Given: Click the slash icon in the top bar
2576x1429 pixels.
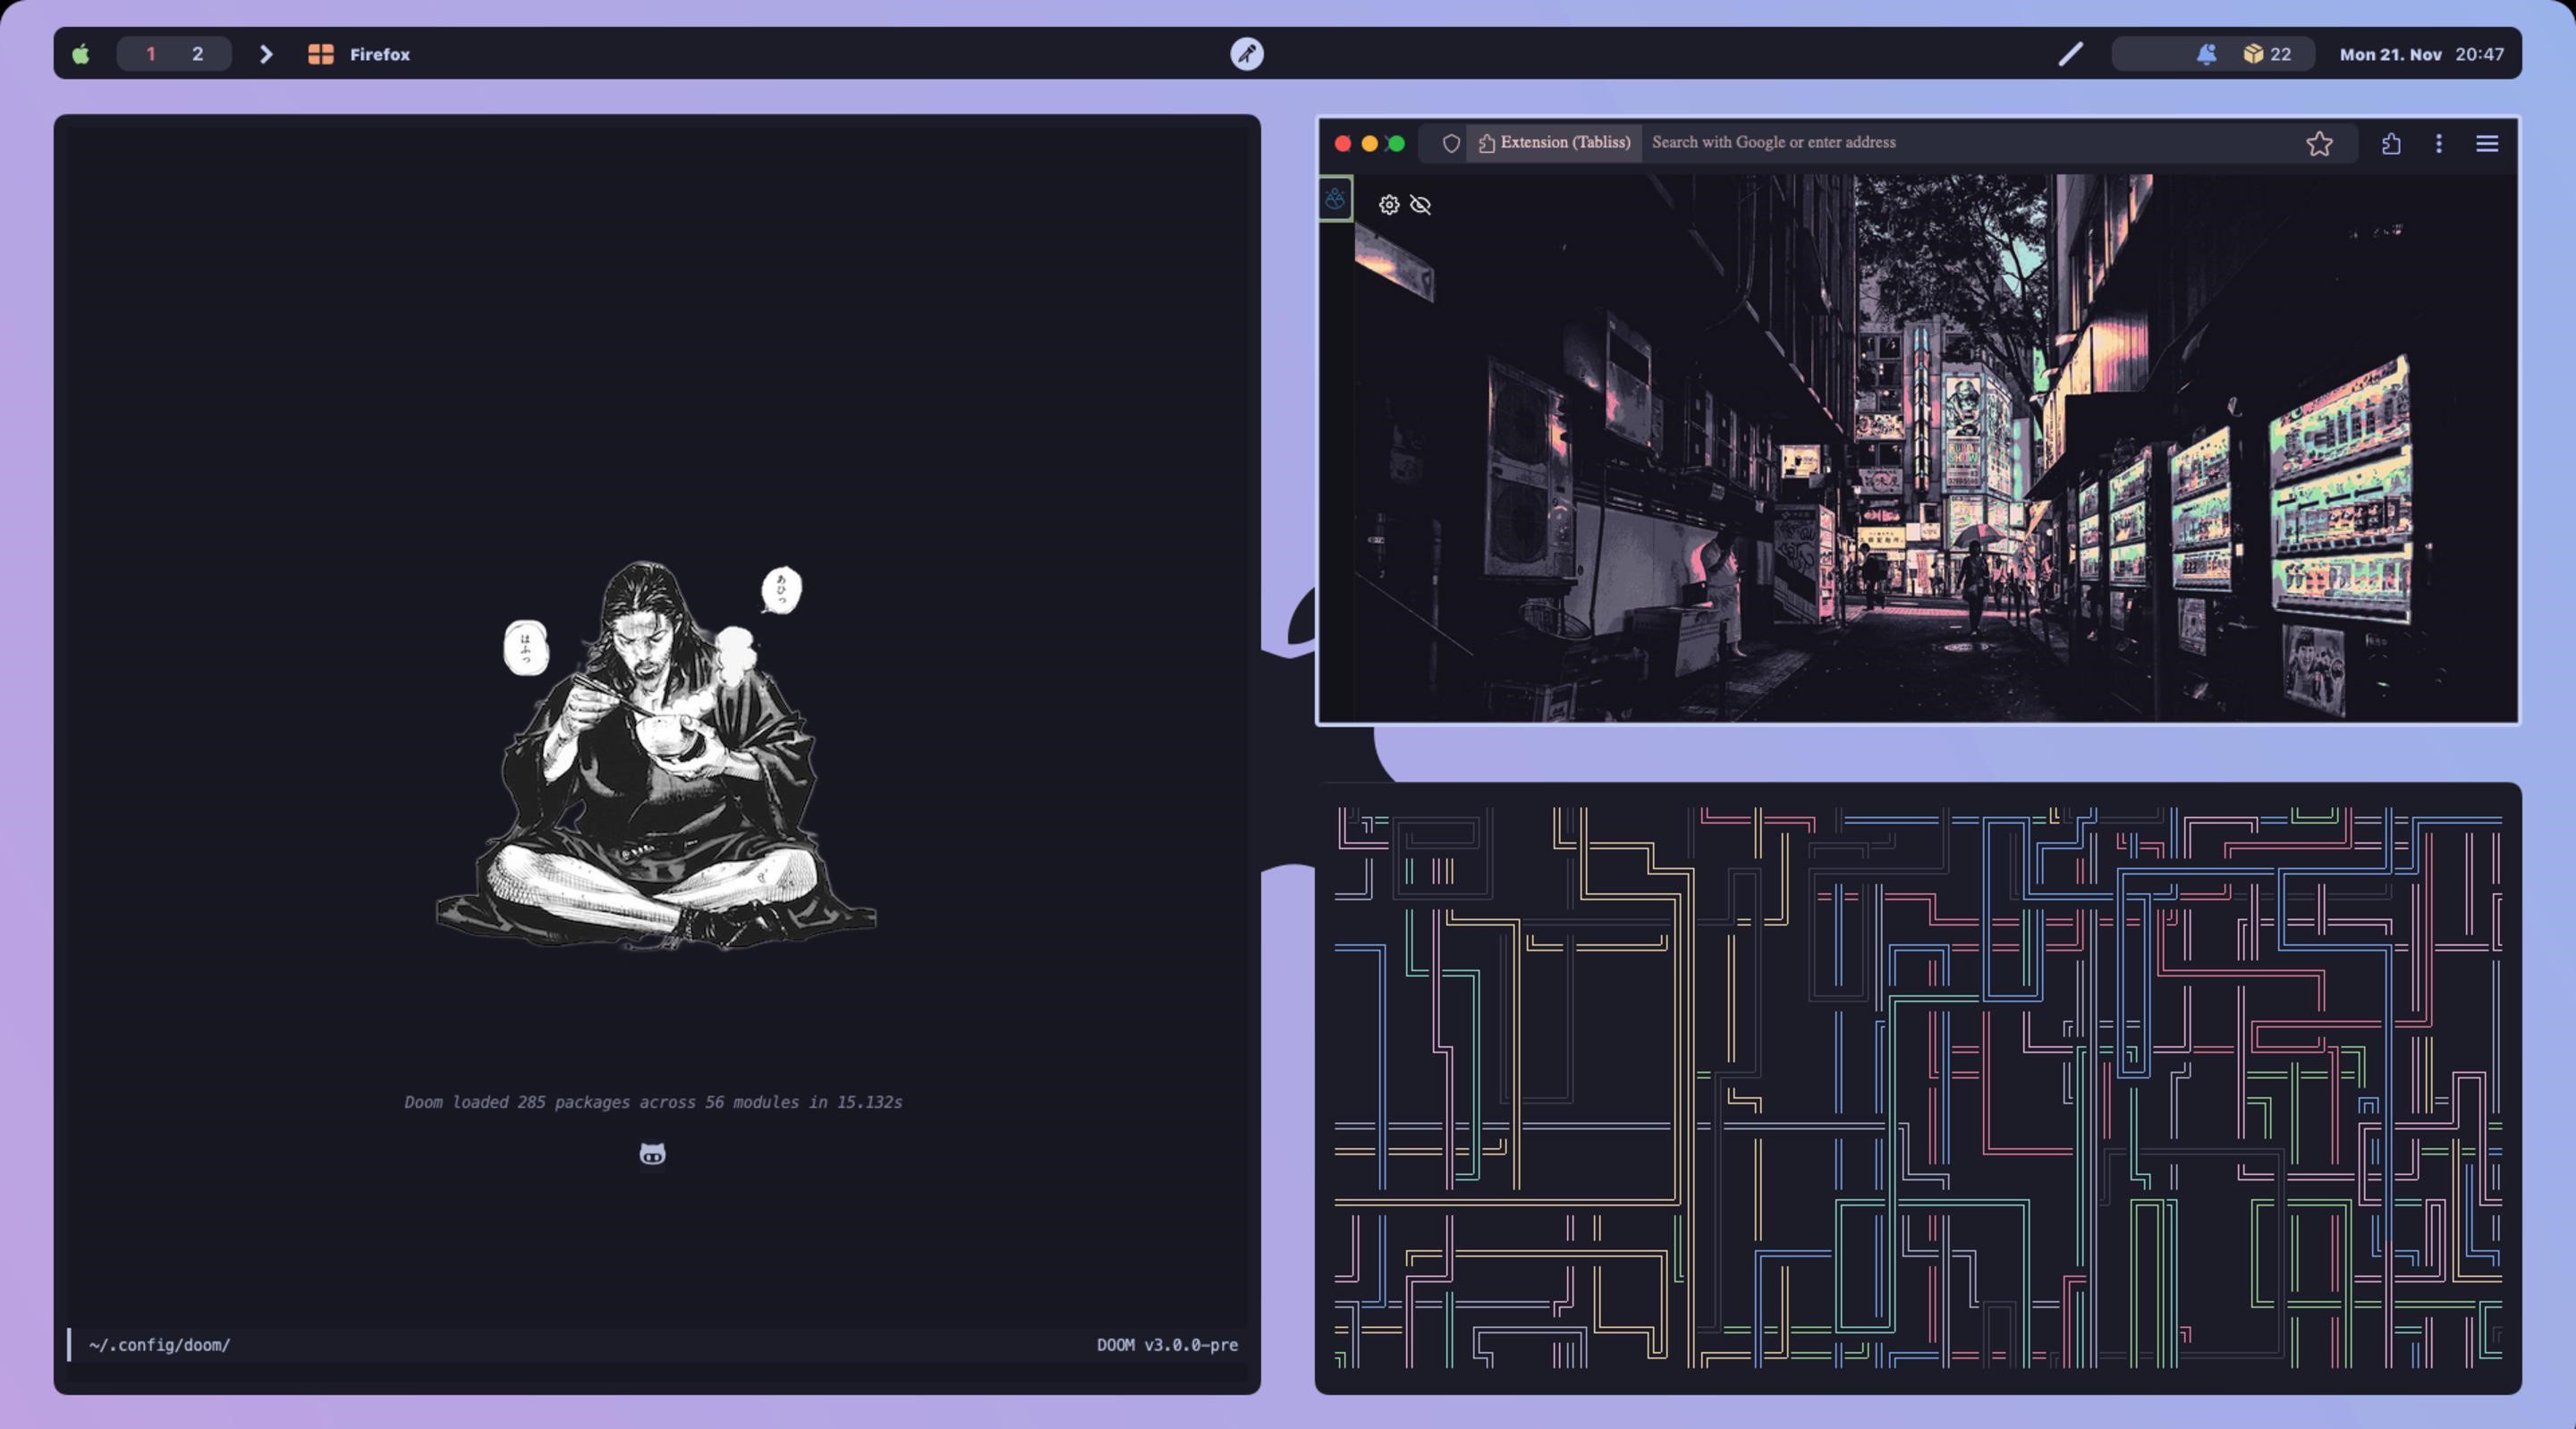Looking at the screenshot, I should [x=2071, y=54].
